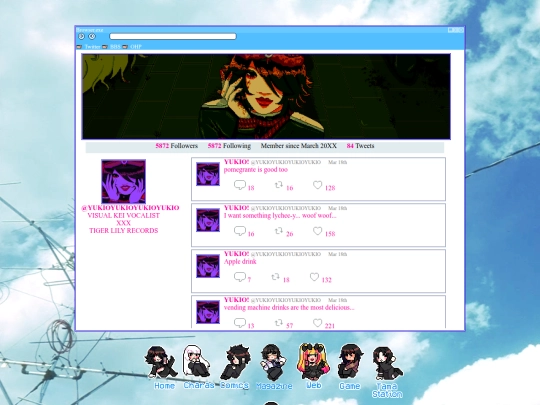Click the browser forward arrow button

(x=81, y=37)
